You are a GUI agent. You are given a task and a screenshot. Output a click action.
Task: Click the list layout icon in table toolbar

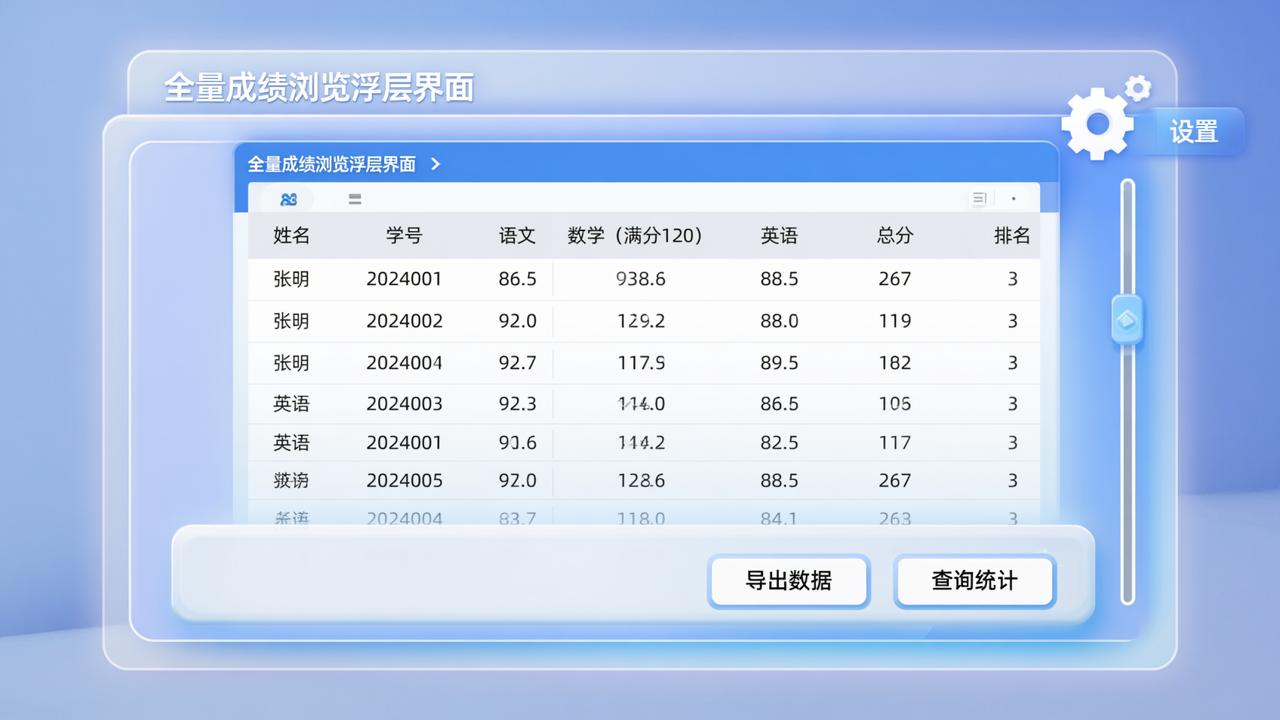(x=979, y=199)
